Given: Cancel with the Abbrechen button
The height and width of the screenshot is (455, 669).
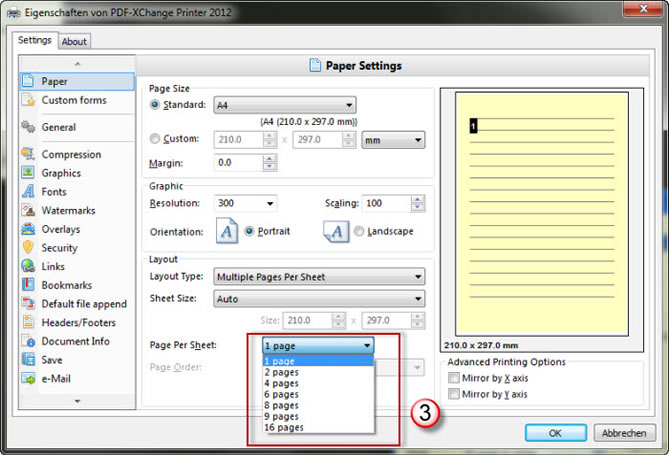Looking at the screenshot, I should coord(624,433).
